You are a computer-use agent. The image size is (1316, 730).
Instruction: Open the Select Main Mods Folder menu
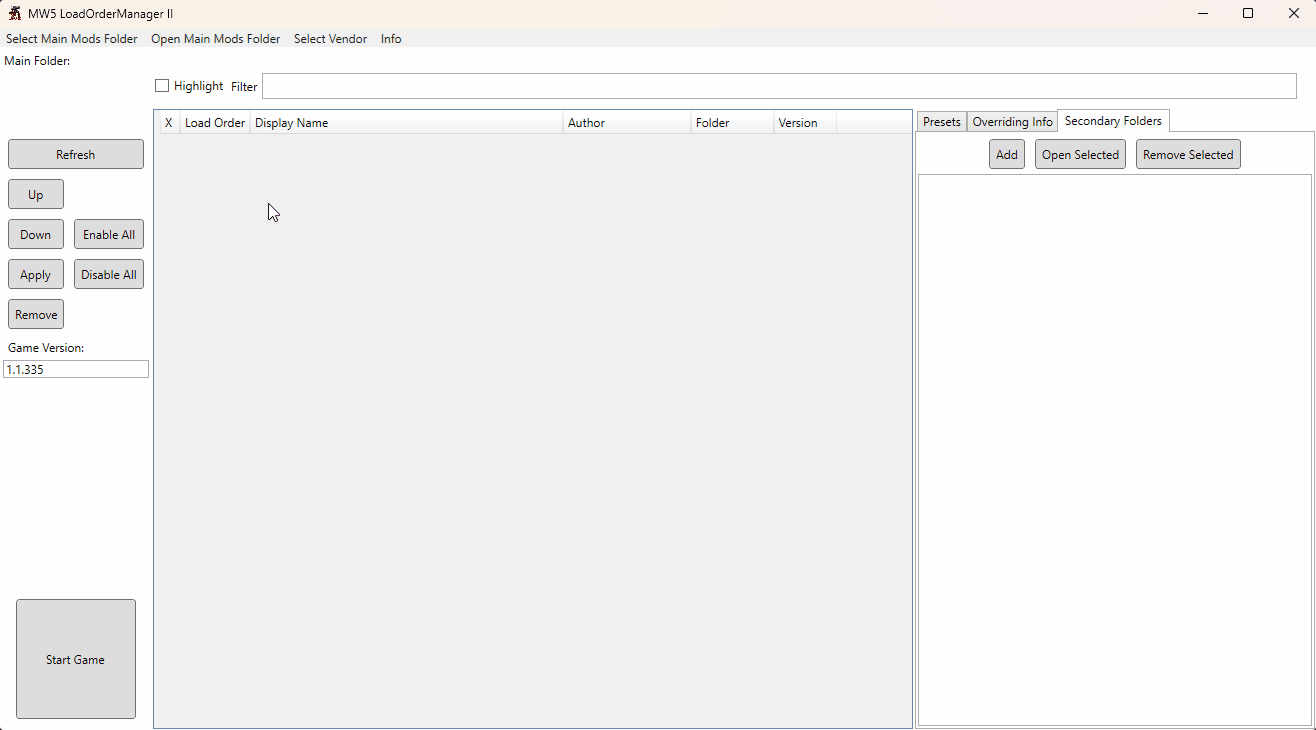point(72,39)
